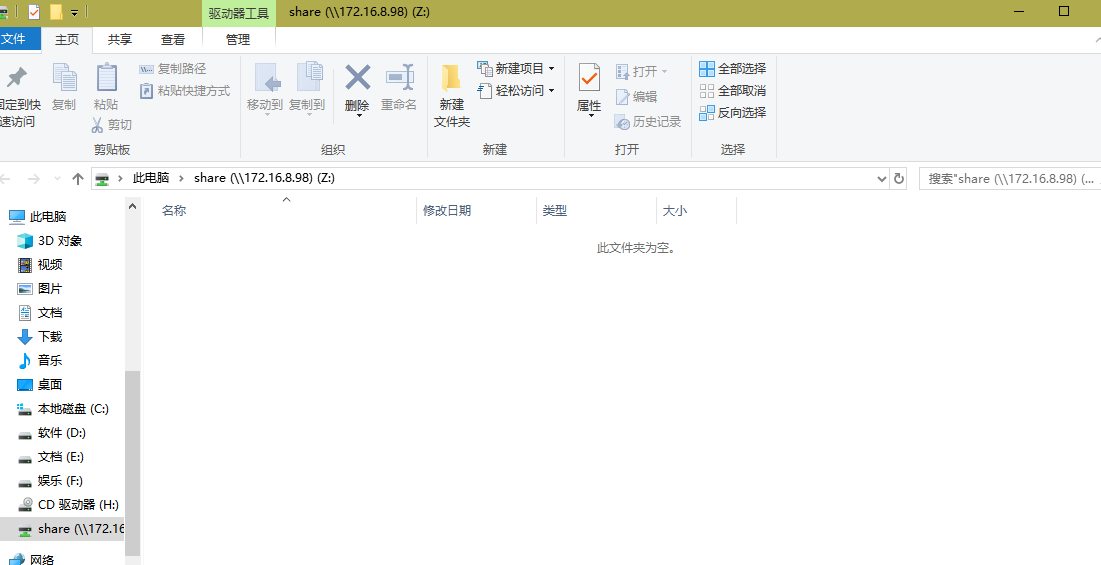Click 粘贴快捷方式 (Paste shortcut)
The image size is (1101, 565).
click(x=185, y=91)
